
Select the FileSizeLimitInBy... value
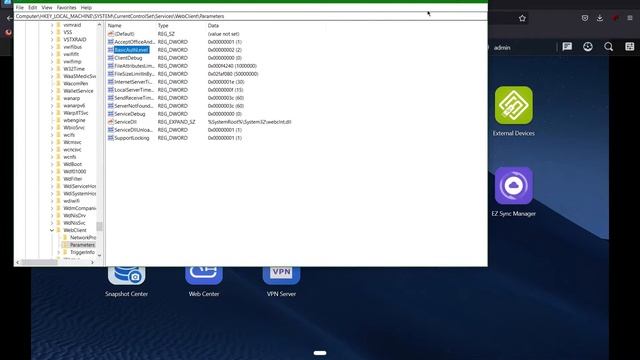click(134, 74)
